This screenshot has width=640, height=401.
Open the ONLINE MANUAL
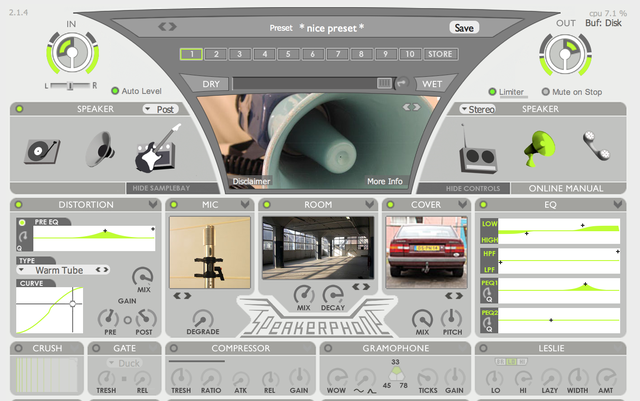566,188
